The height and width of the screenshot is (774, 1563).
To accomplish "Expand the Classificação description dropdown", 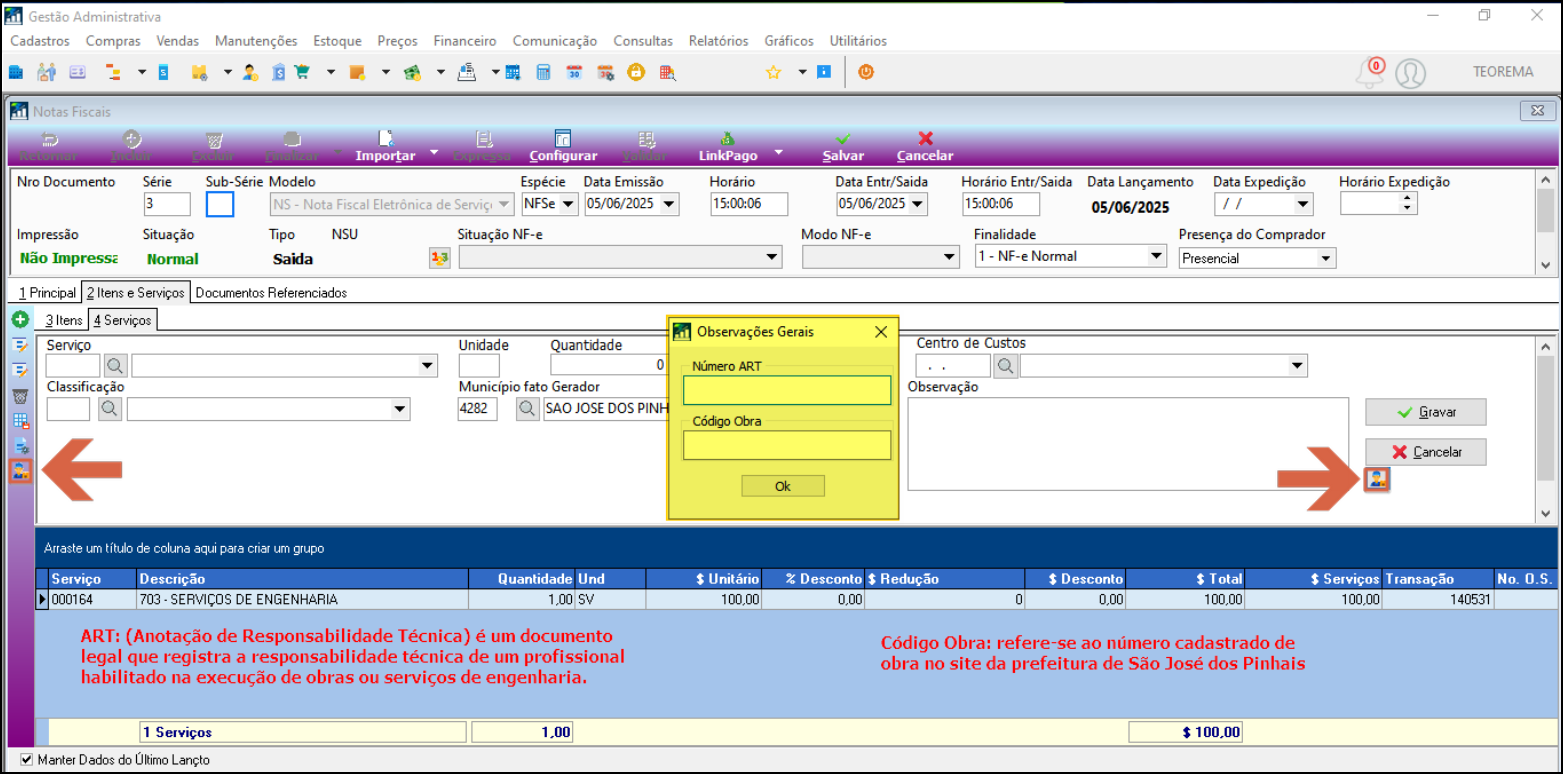I will tap(400, 408).
